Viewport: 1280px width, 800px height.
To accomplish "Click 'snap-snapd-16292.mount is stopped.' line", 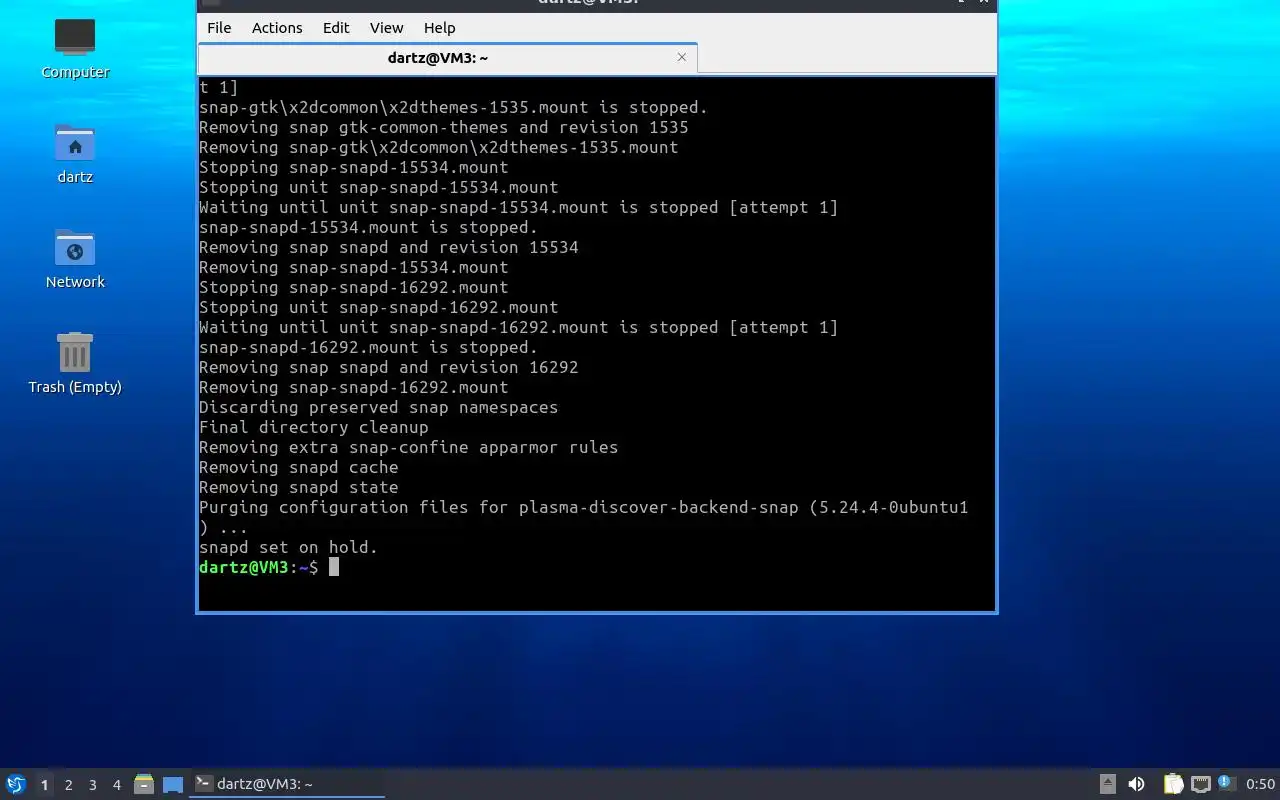I will [368, 347].
